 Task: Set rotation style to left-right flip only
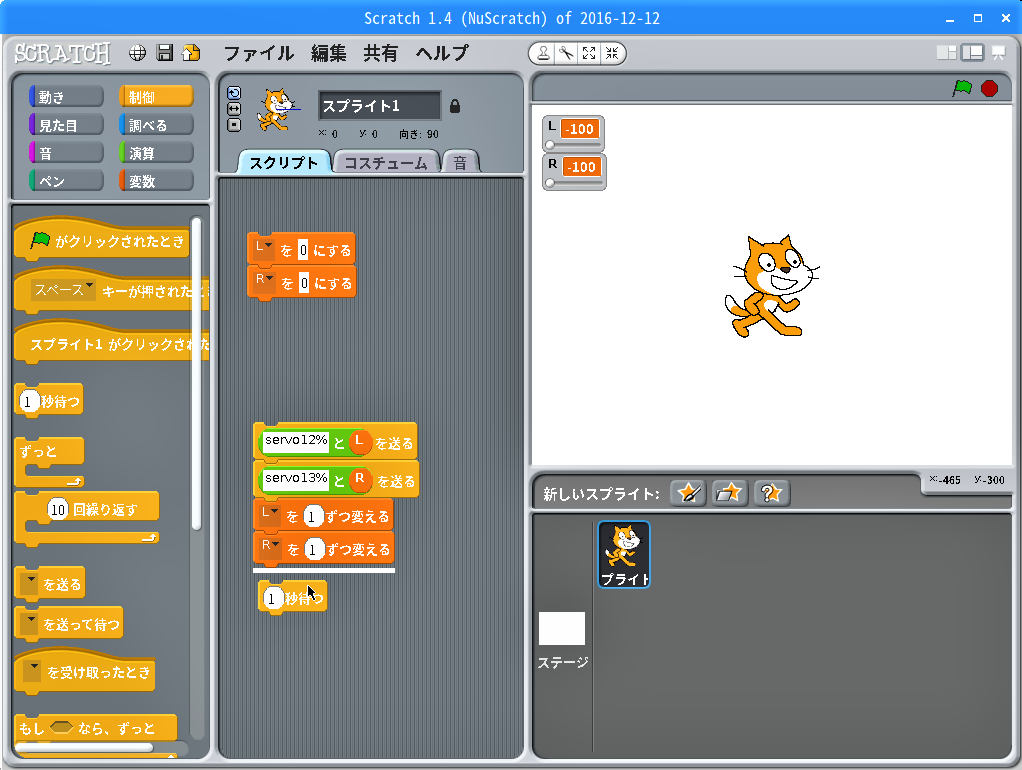[234, 109]
